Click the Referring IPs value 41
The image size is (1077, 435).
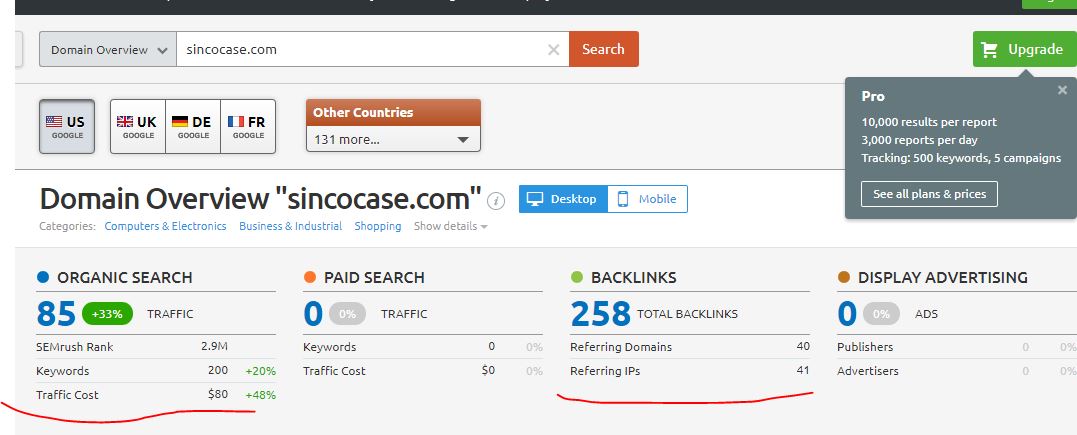[x=803, y=370]
